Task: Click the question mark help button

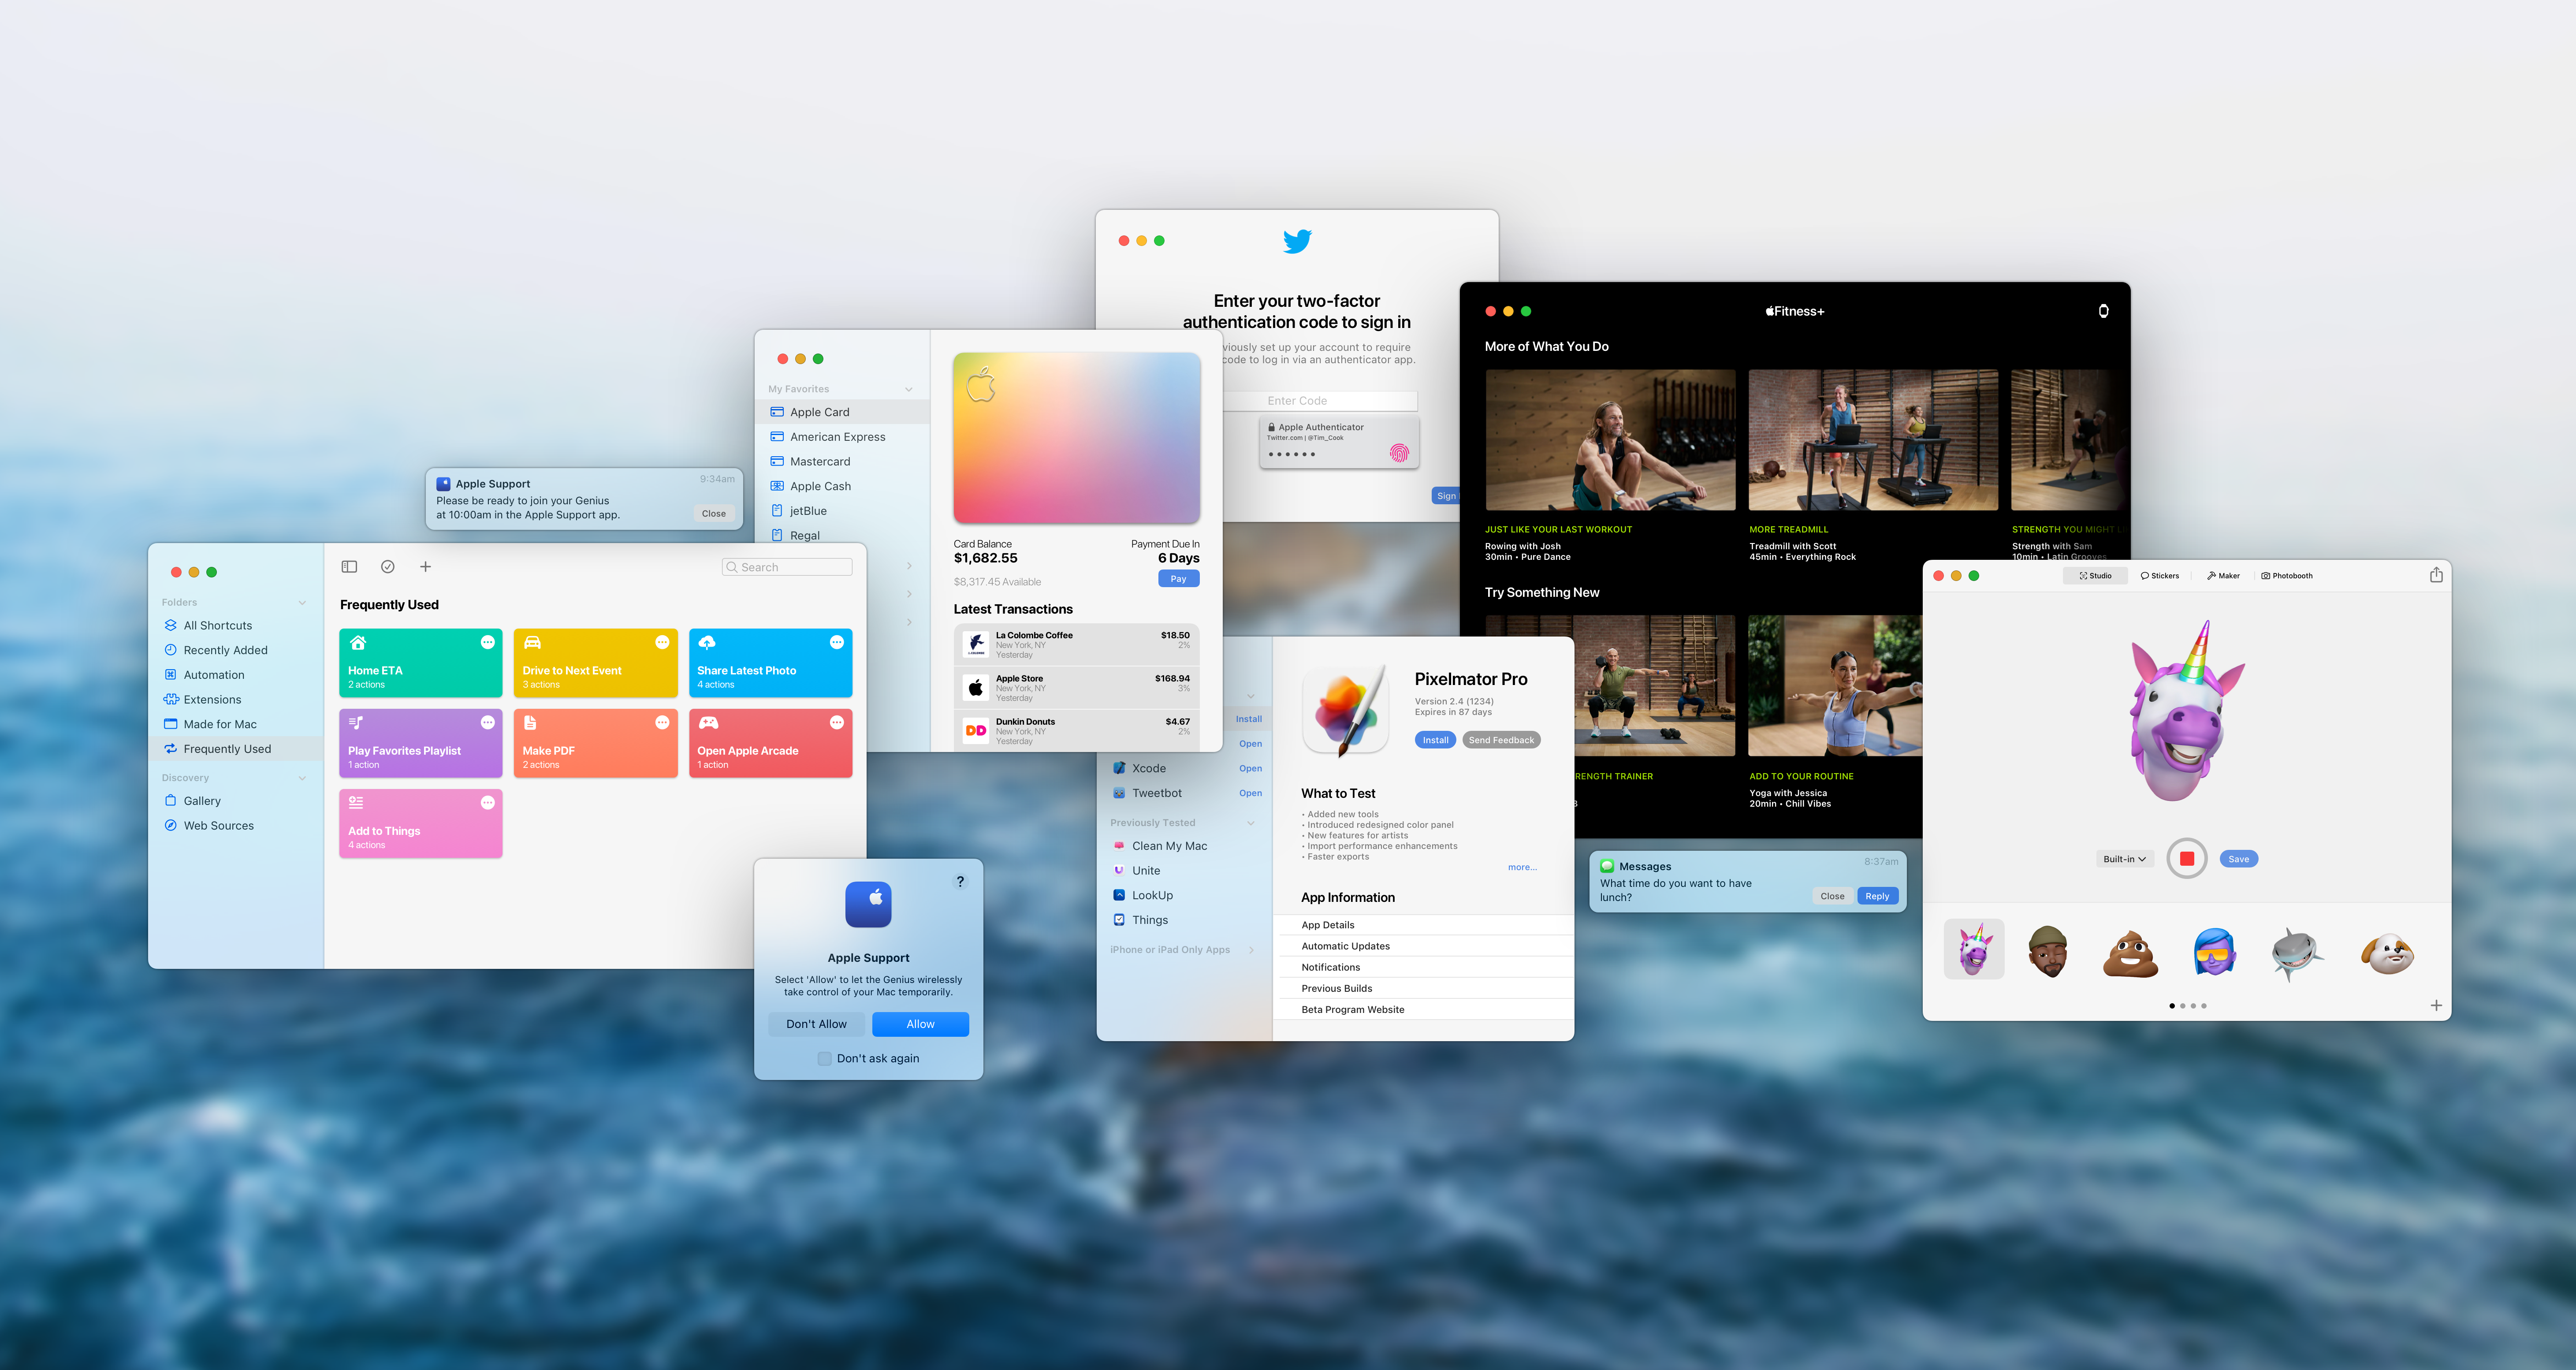Action: [x=960, y=881]
